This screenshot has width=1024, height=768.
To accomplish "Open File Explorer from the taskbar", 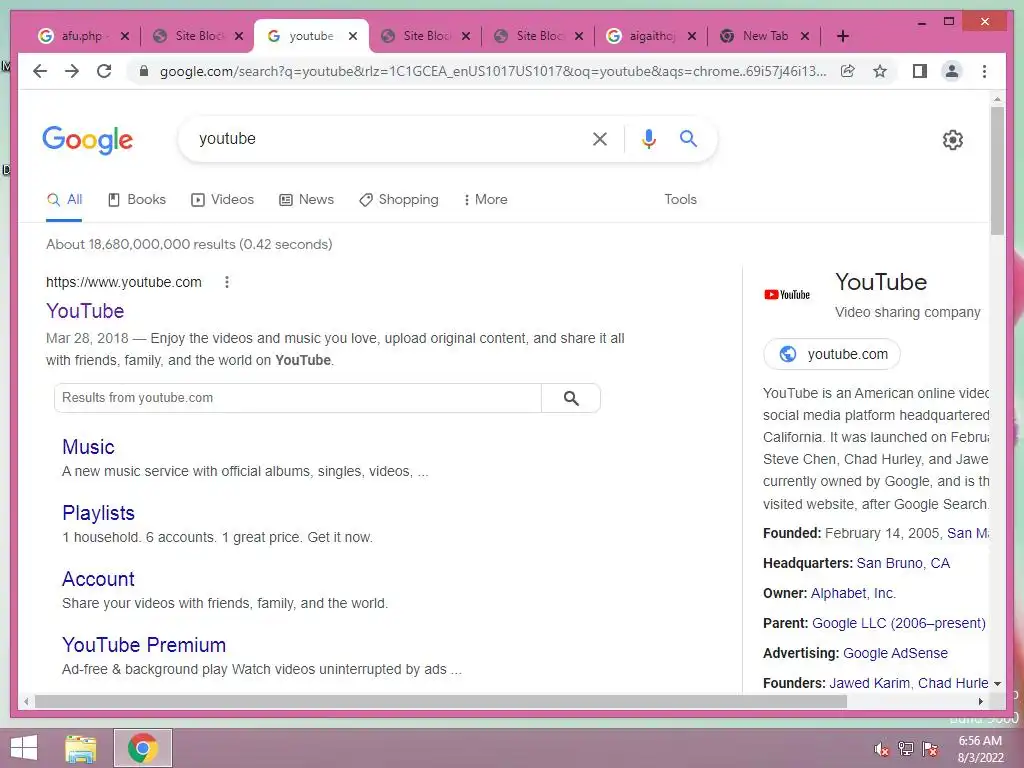I will 81,748.
